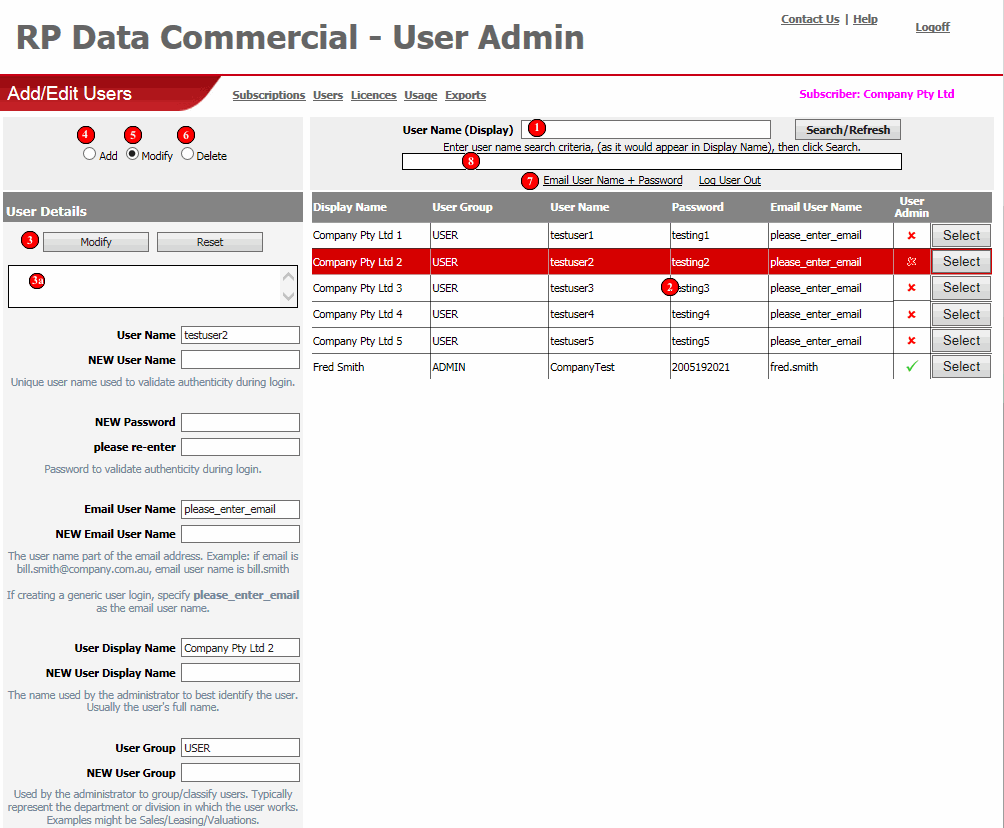The height and width of the screenshot is (828, 1004).
Task: Click the "fred.smith" email user name cell
Action: [x=794, y=367]
